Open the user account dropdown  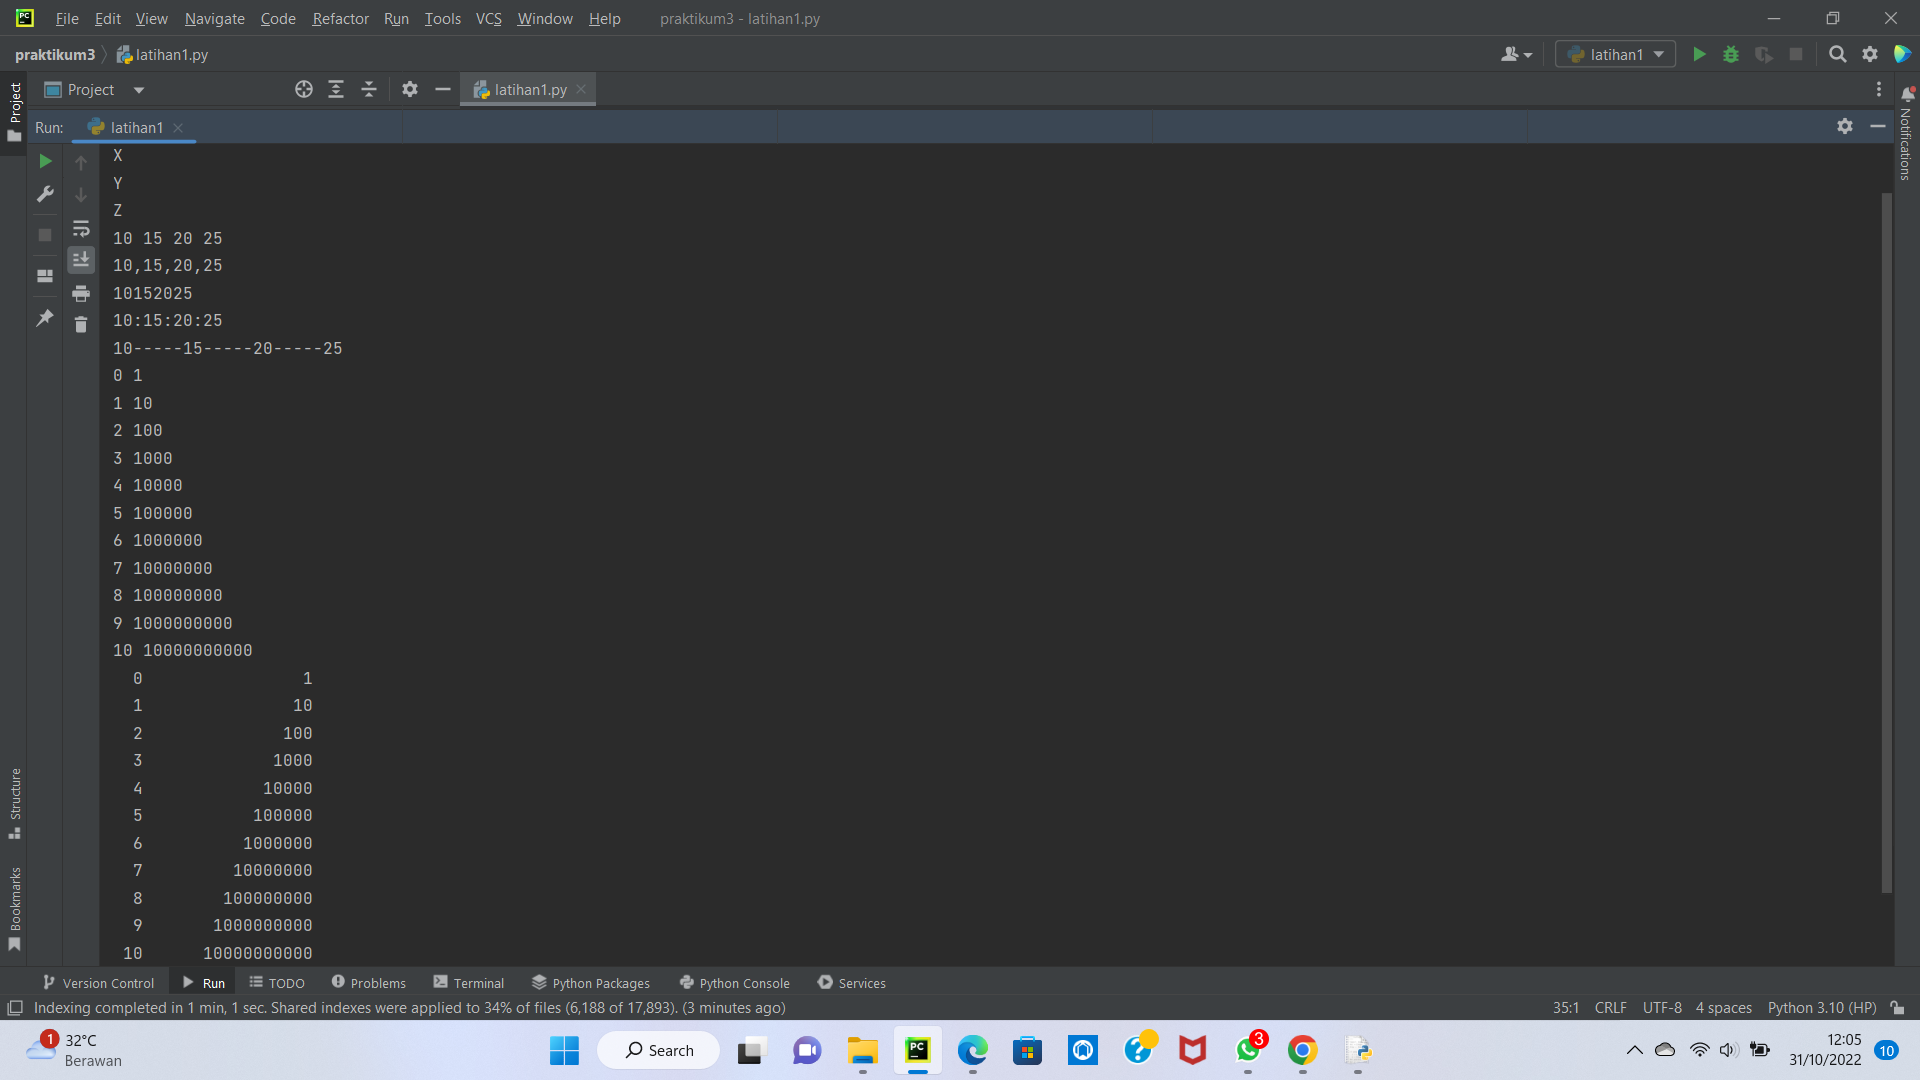[1516, 55]
